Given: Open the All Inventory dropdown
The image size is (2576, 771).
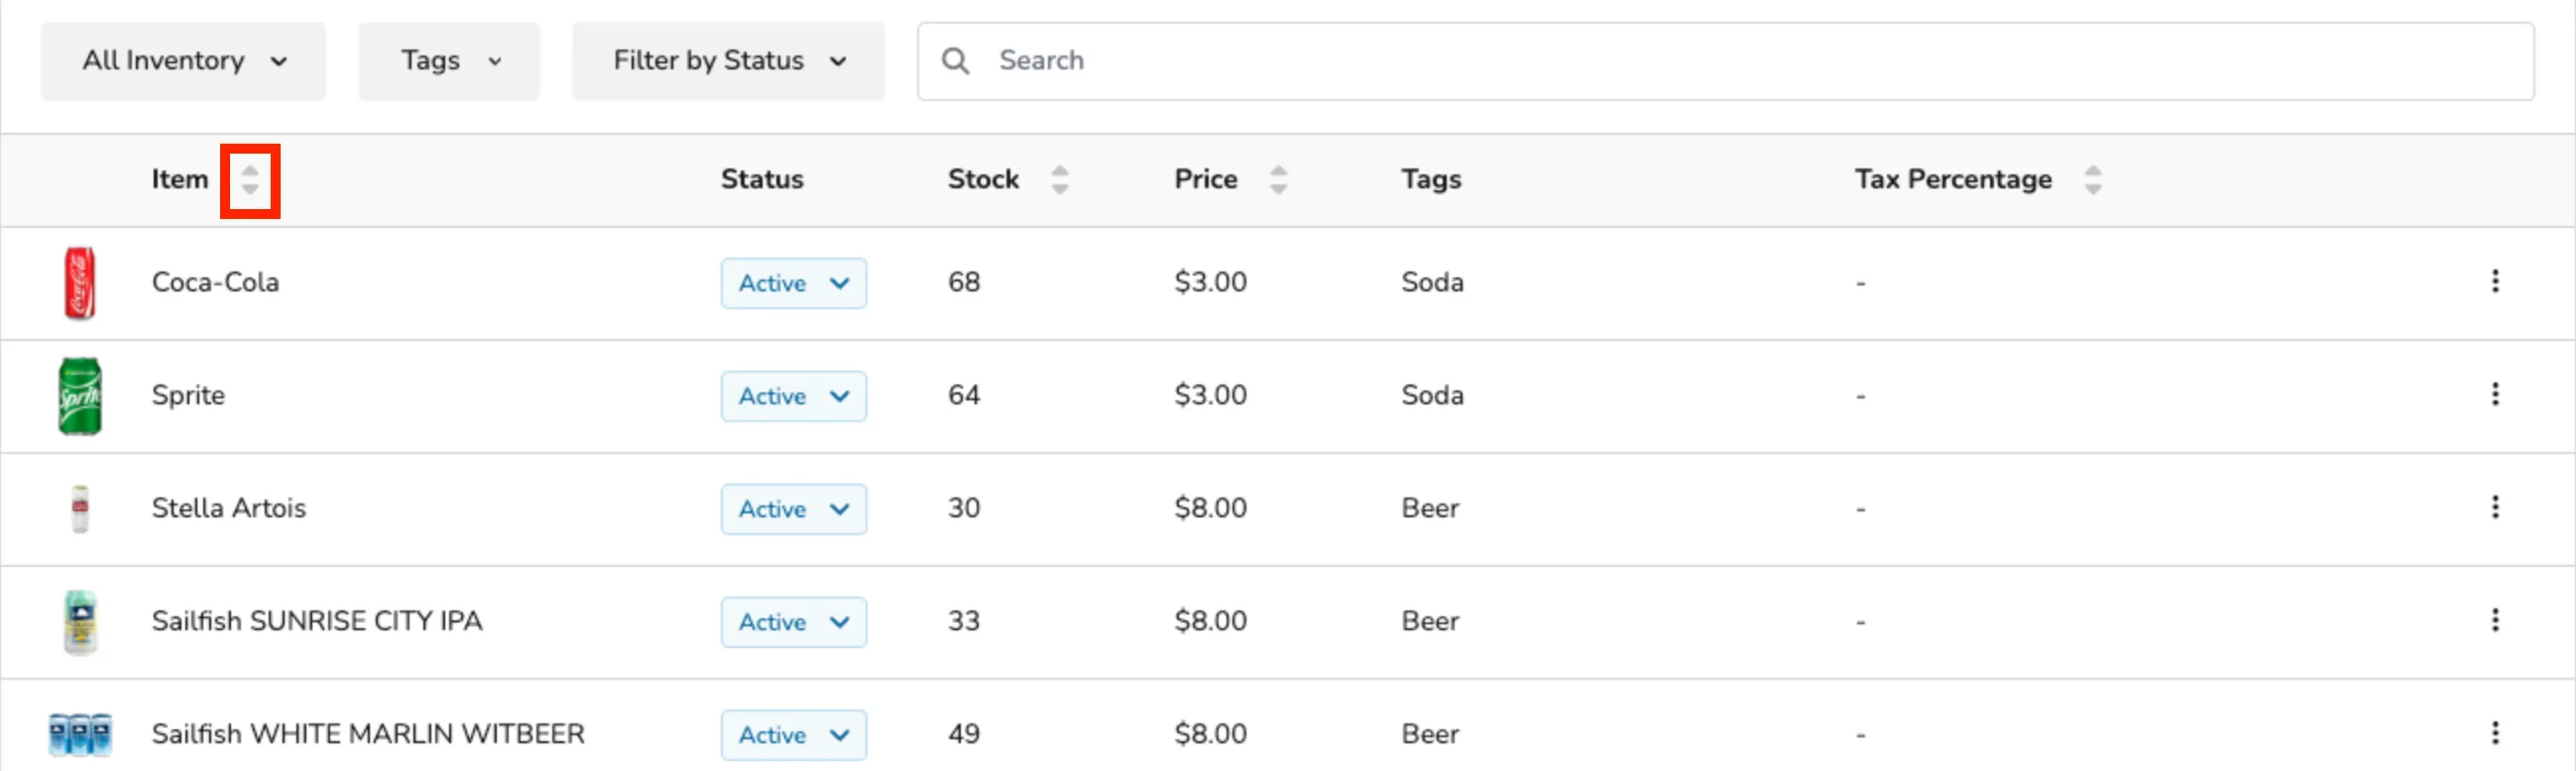Looking at the screenshot, I should tap(183, 61).
